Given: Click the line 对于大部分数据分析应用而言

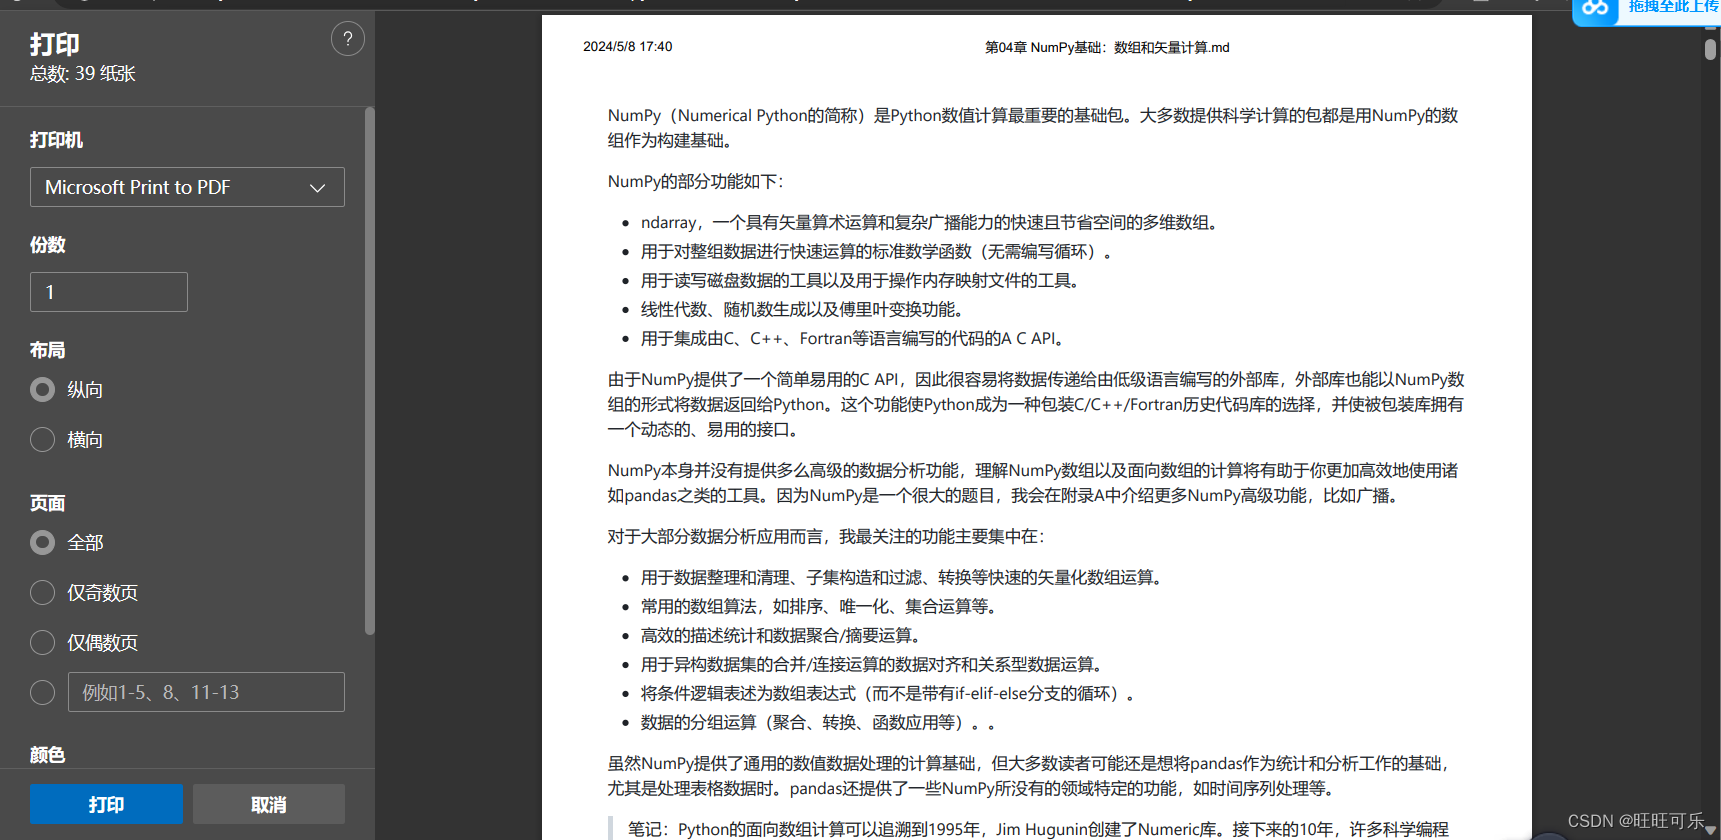Looking at the screenshot, I should click(826, 536).
